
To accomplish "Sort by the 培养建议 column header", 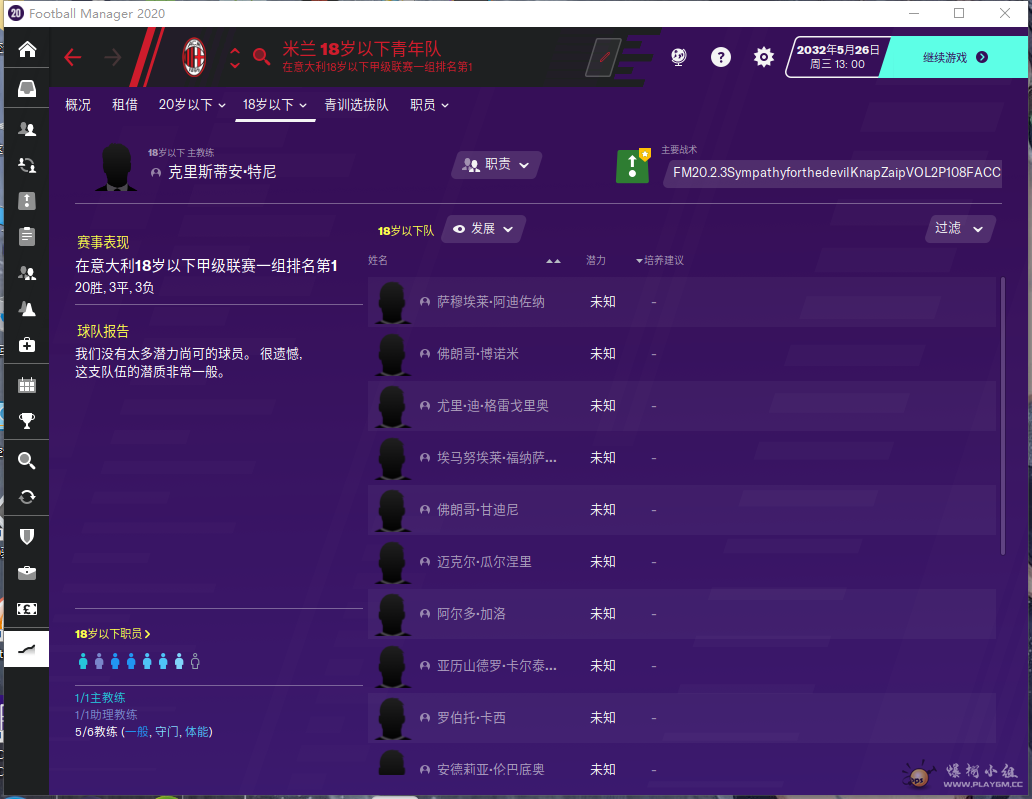I will (663, 261).
